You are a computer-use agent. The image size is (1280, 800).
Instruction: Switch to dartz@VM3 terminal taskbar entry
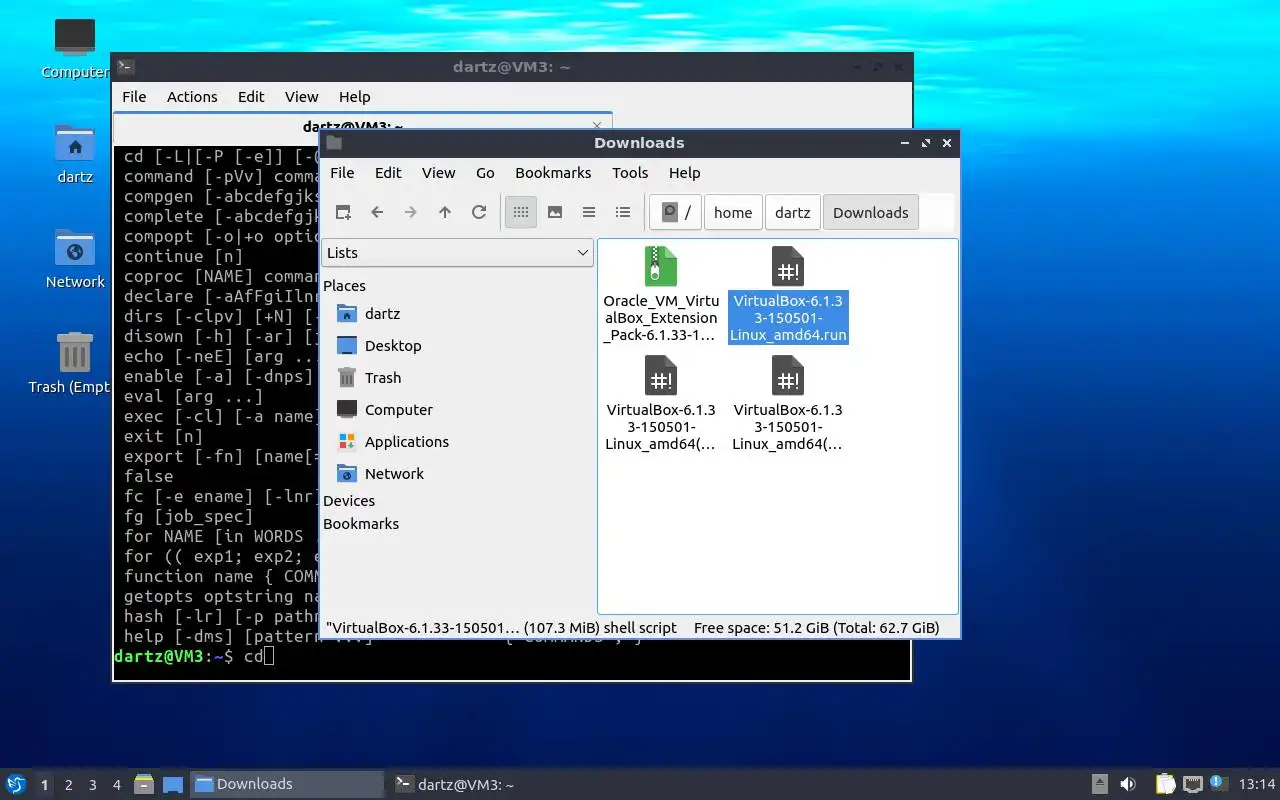pyautogui.click(x=485, y=784)
